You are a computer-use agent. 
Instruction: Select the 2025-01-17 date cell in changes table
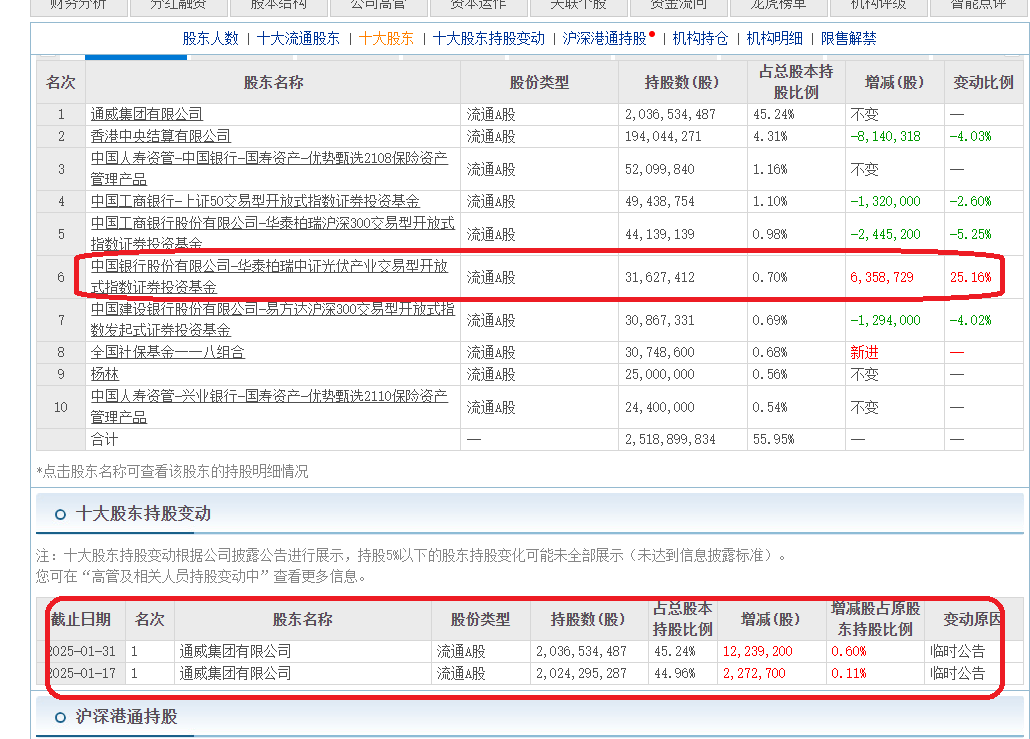pos(82,673)
